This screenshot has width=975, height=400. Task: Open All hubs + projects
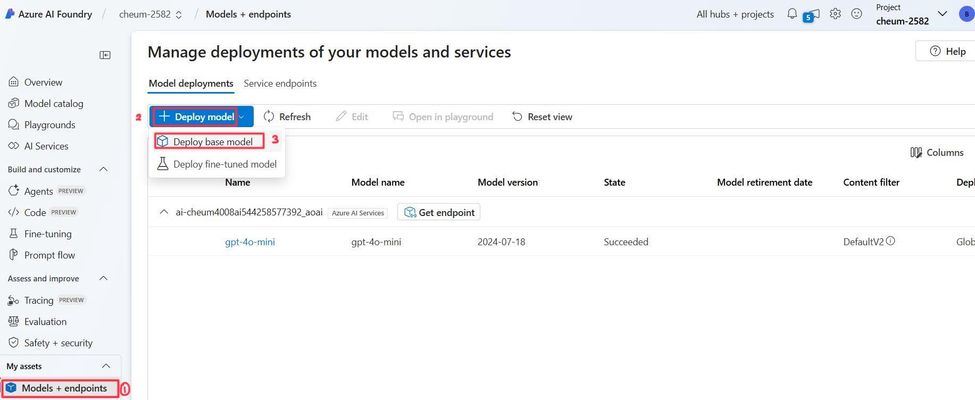pyautogui.click(x=735, y=14)
